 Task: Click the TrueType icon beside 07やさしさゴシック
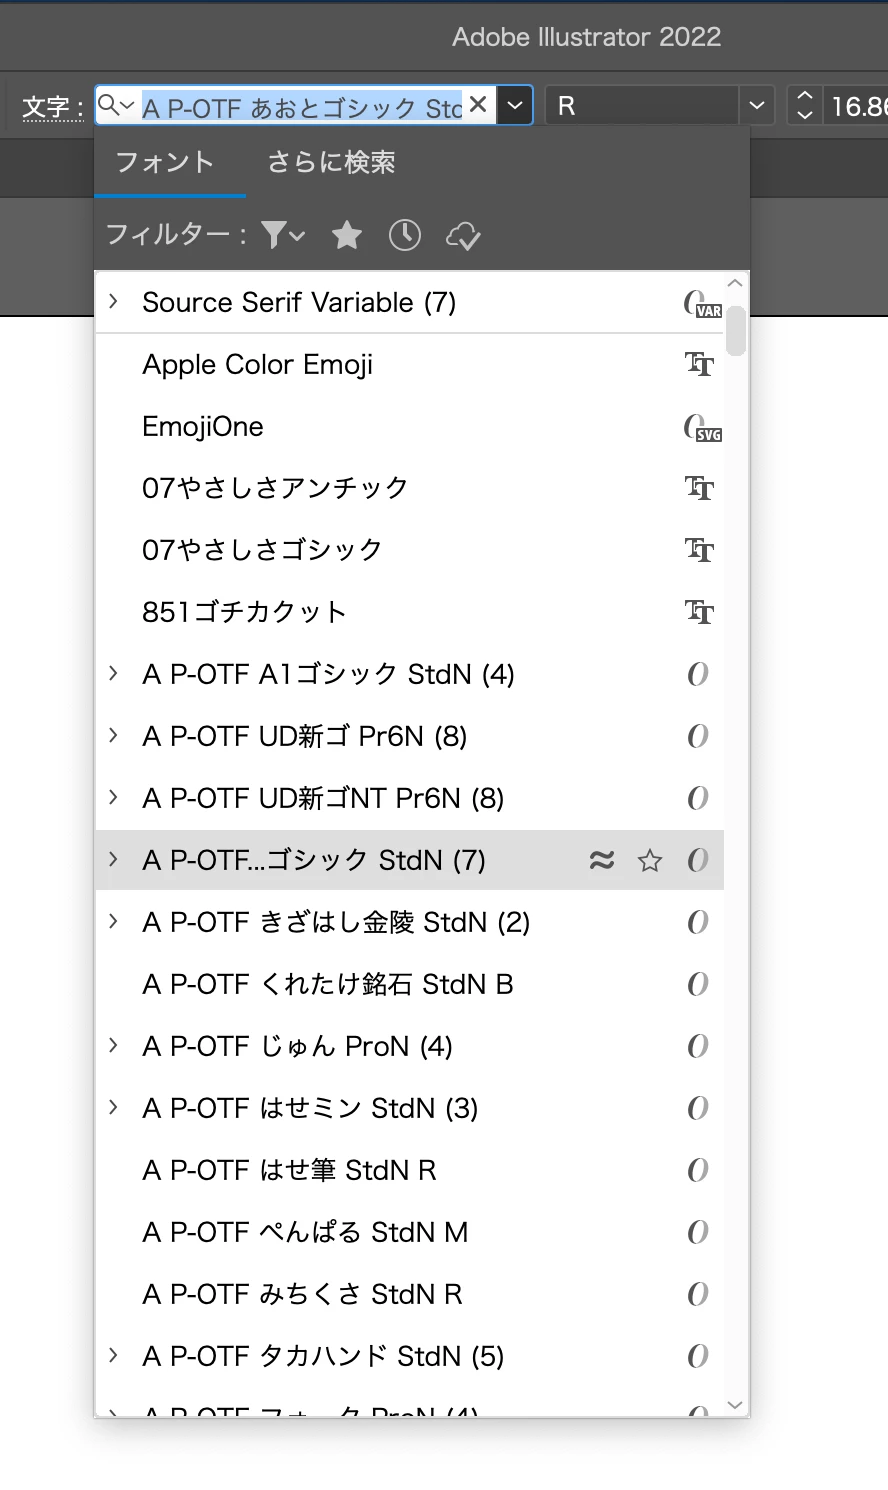tap(699, 550)
